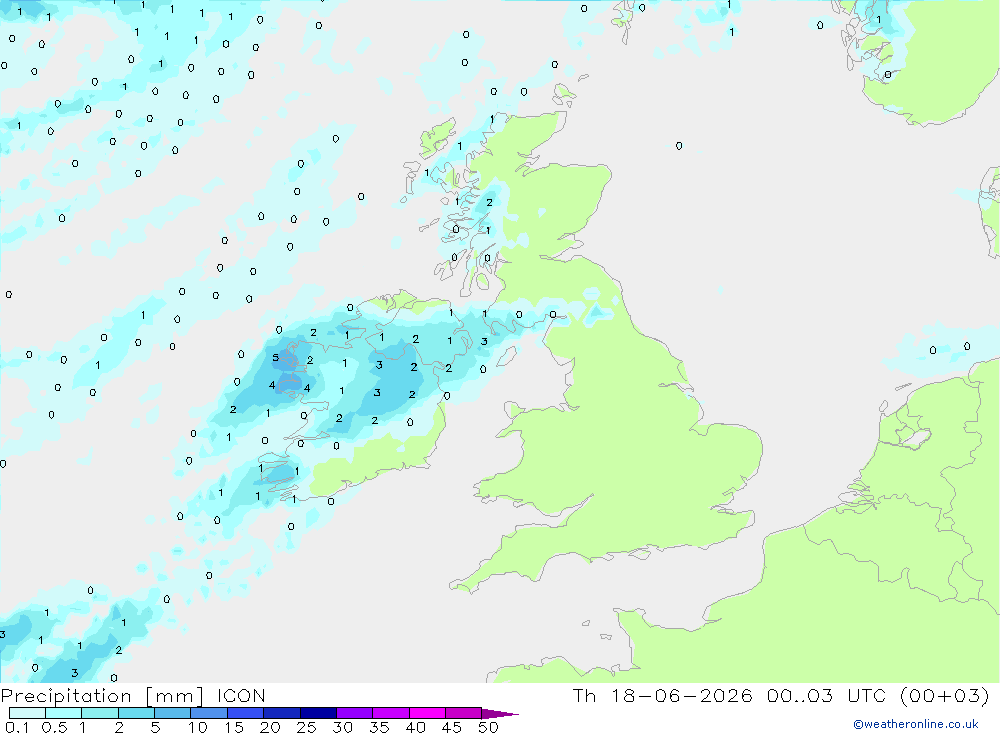
Task: Select the 25–30 mm legend color swatch
Action: click(318, 713)
